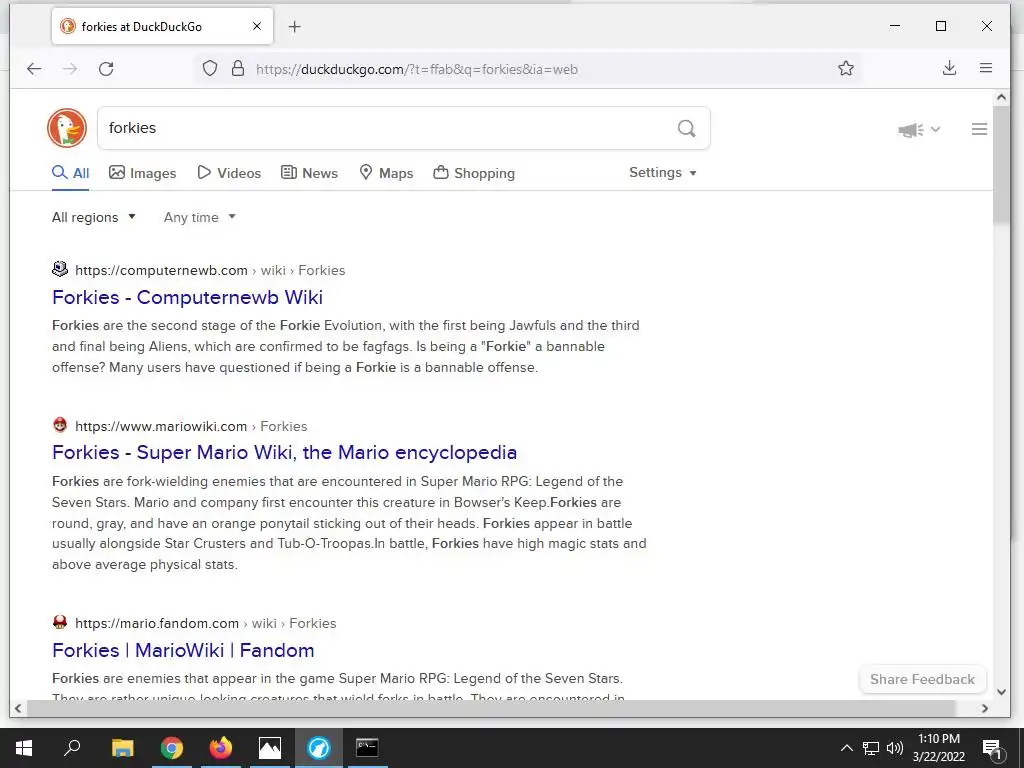Image resolution: width=1024 pixels, height=768 pixels.
Task: Open the All regions filter dropdown
Action: 93,217
